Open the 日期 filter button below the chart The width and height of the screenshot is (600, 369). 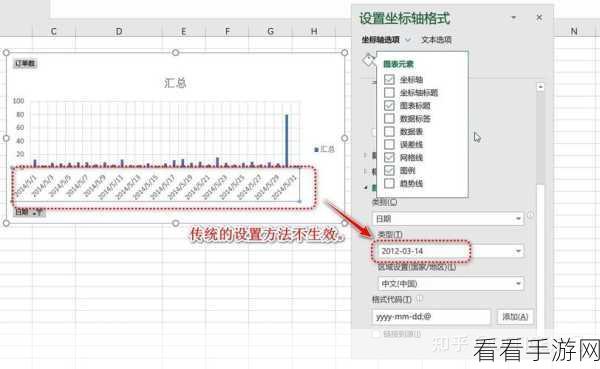tap(29, 212)
